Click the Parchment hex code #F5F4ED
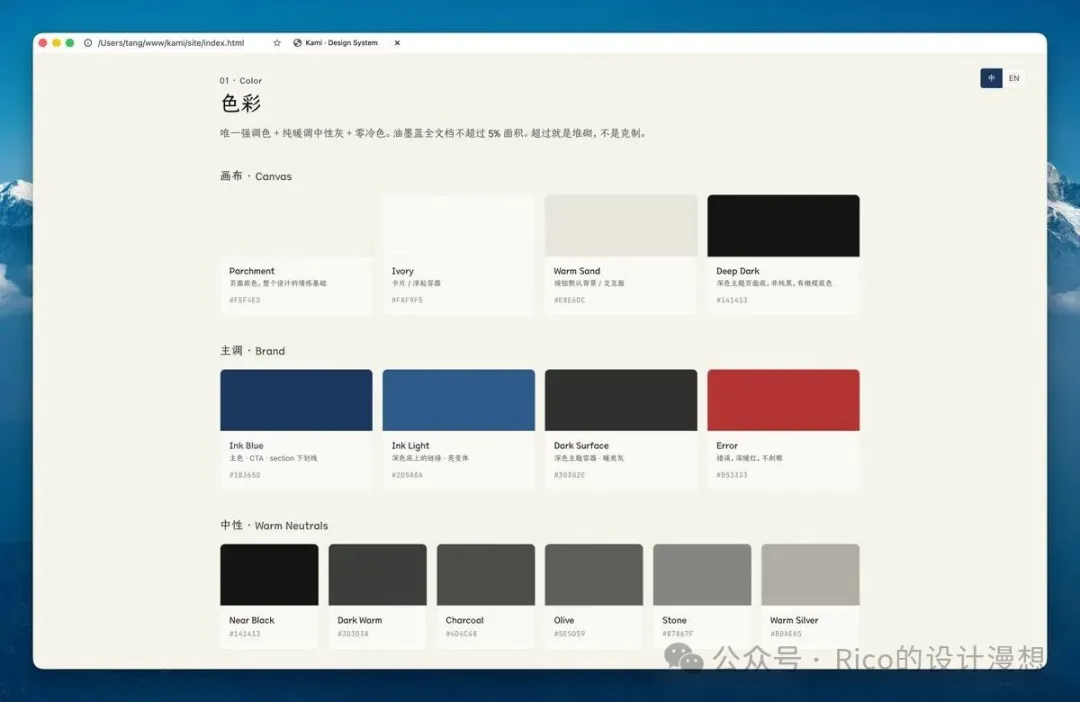 click(x=244, y=300)
